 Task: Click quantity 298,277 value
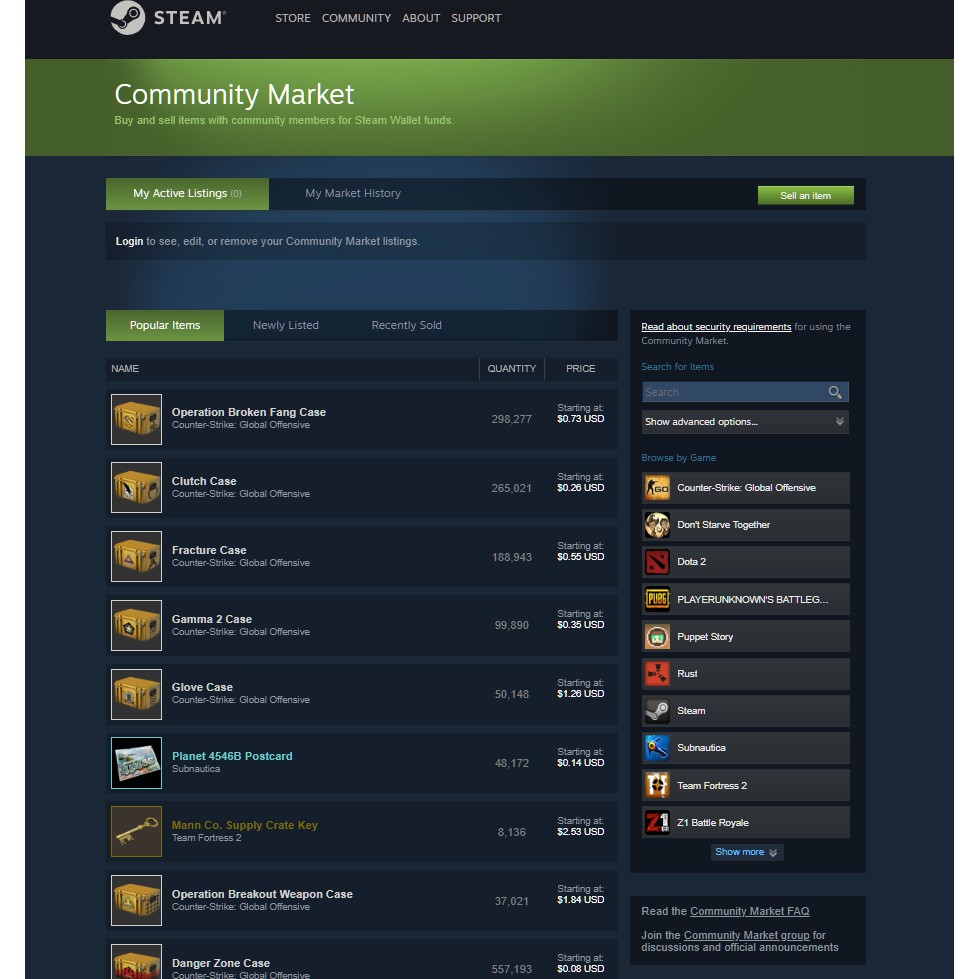(x=511, y=420)
